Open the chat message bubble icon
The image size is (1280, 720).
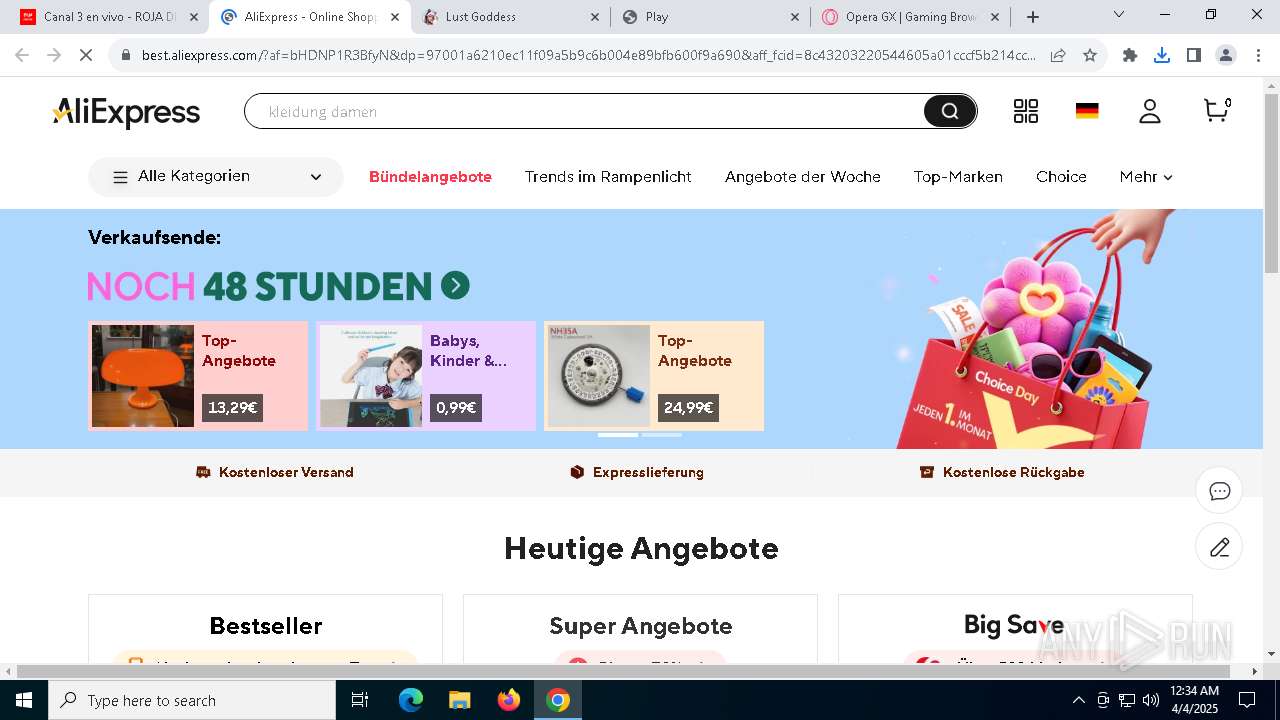1219,491
